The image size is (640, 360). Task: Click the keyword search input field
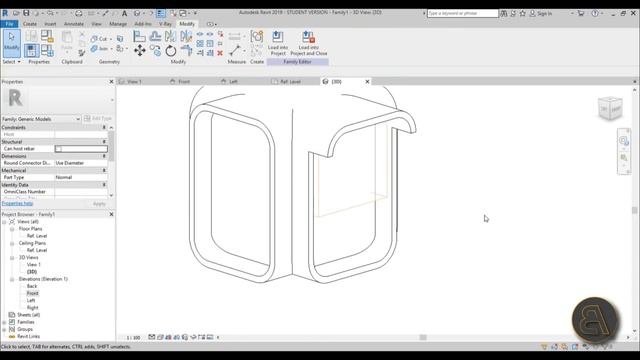coord(462,13)
